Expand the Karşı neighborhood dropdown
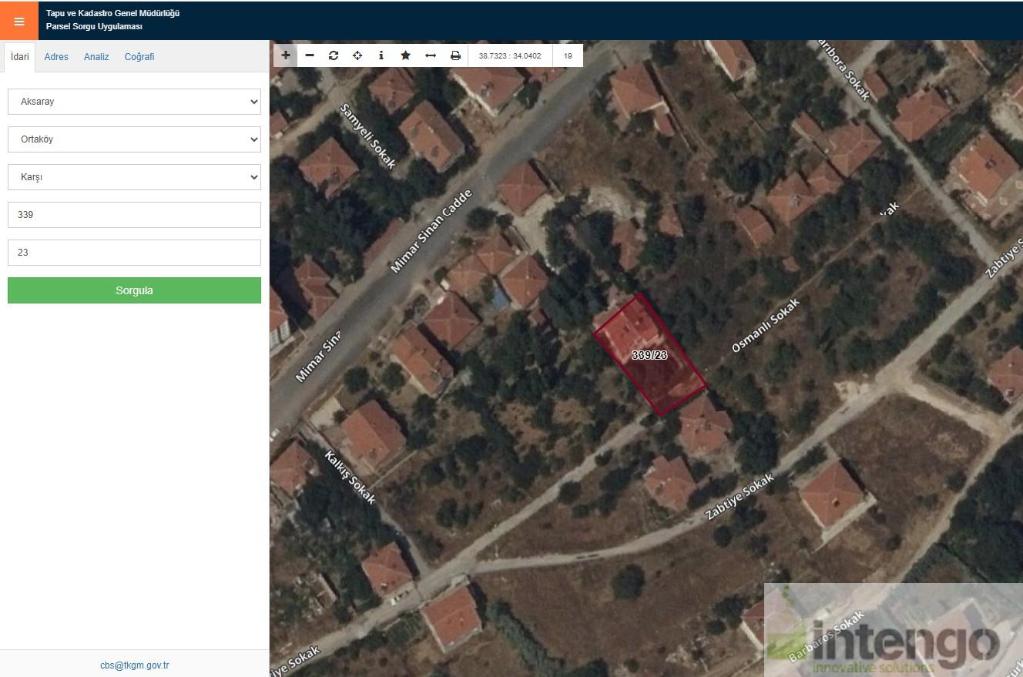This screenshot has height=677, width=1023. tap(134, 177)
